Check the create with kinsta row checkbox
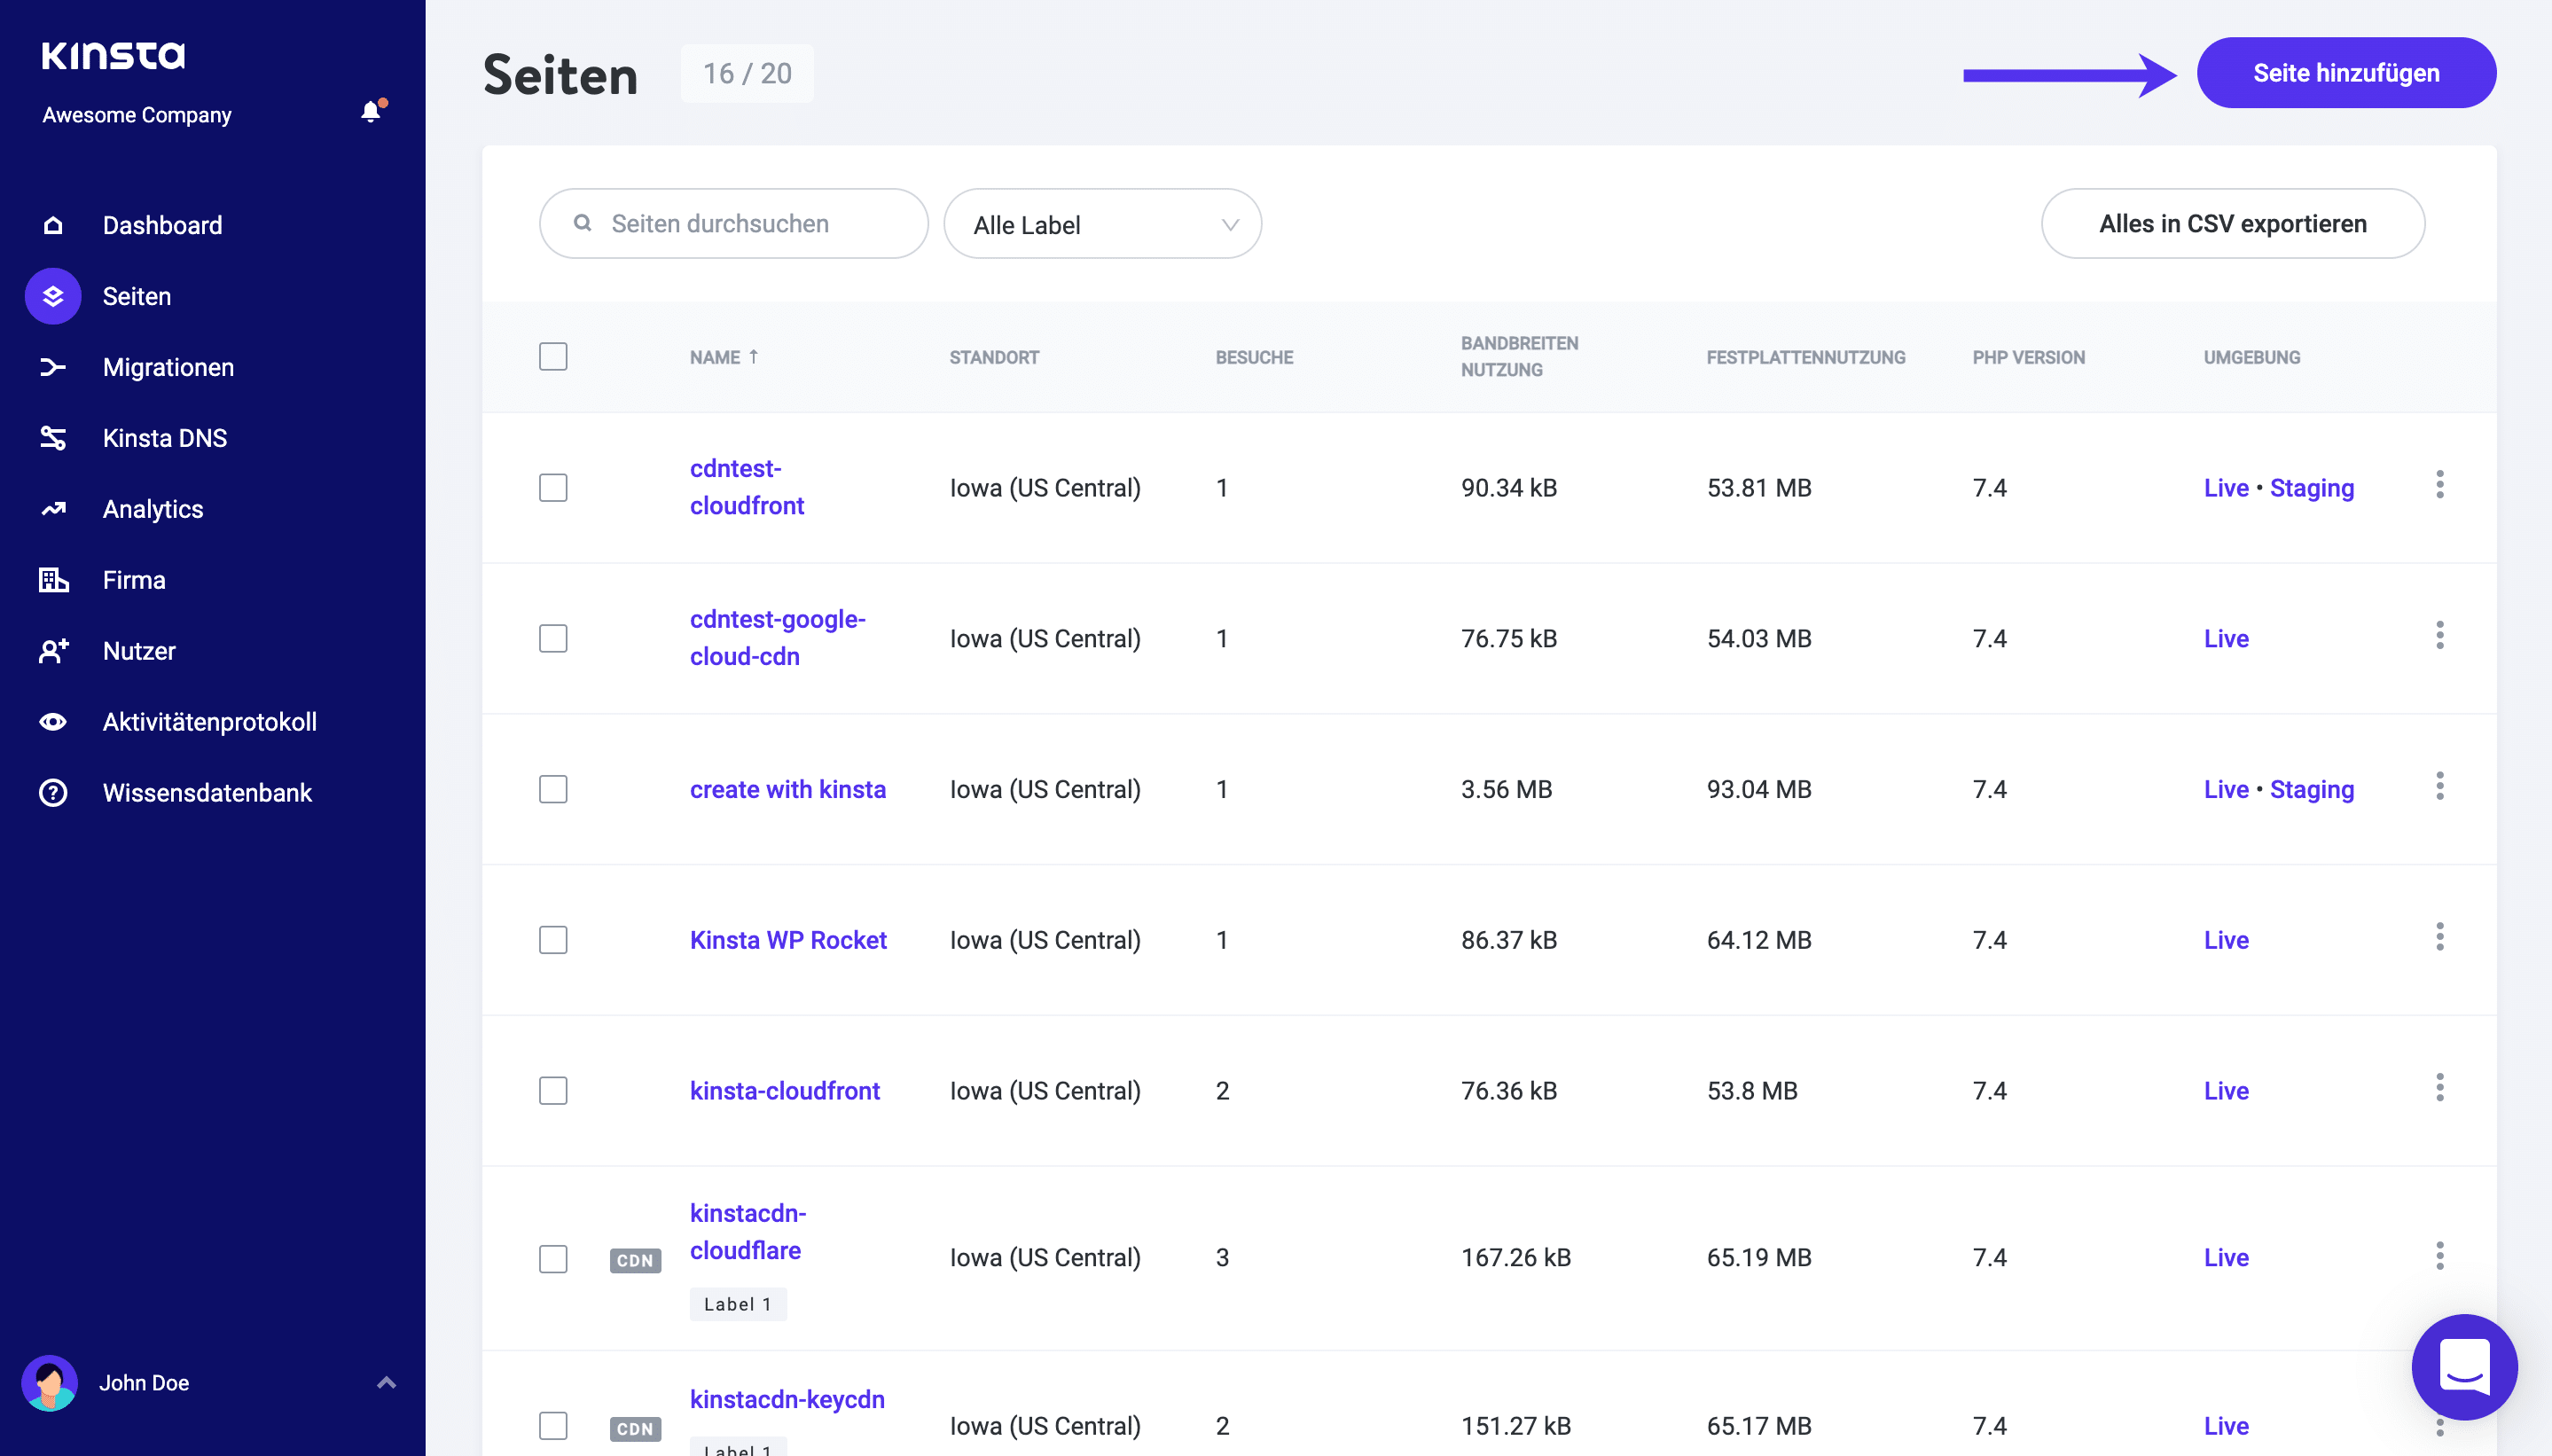Viewport: 2552px width, 1456px height. pyautogui.click(x=554, y=789)
